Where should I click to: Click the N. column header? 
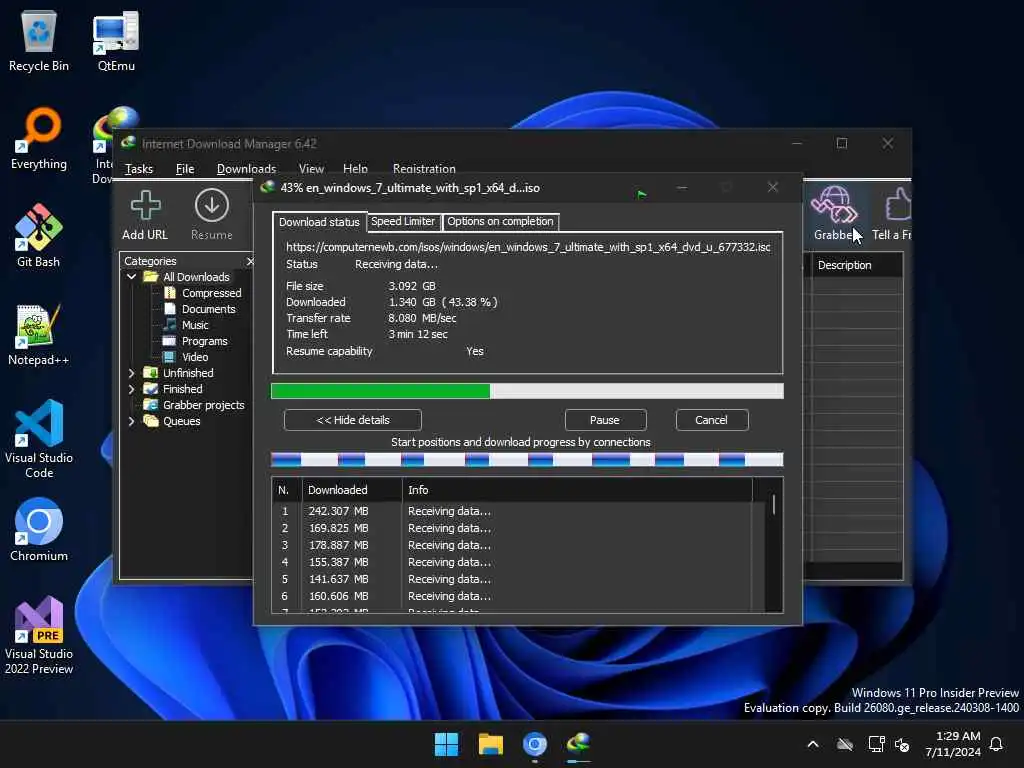(x=286, y=490)
